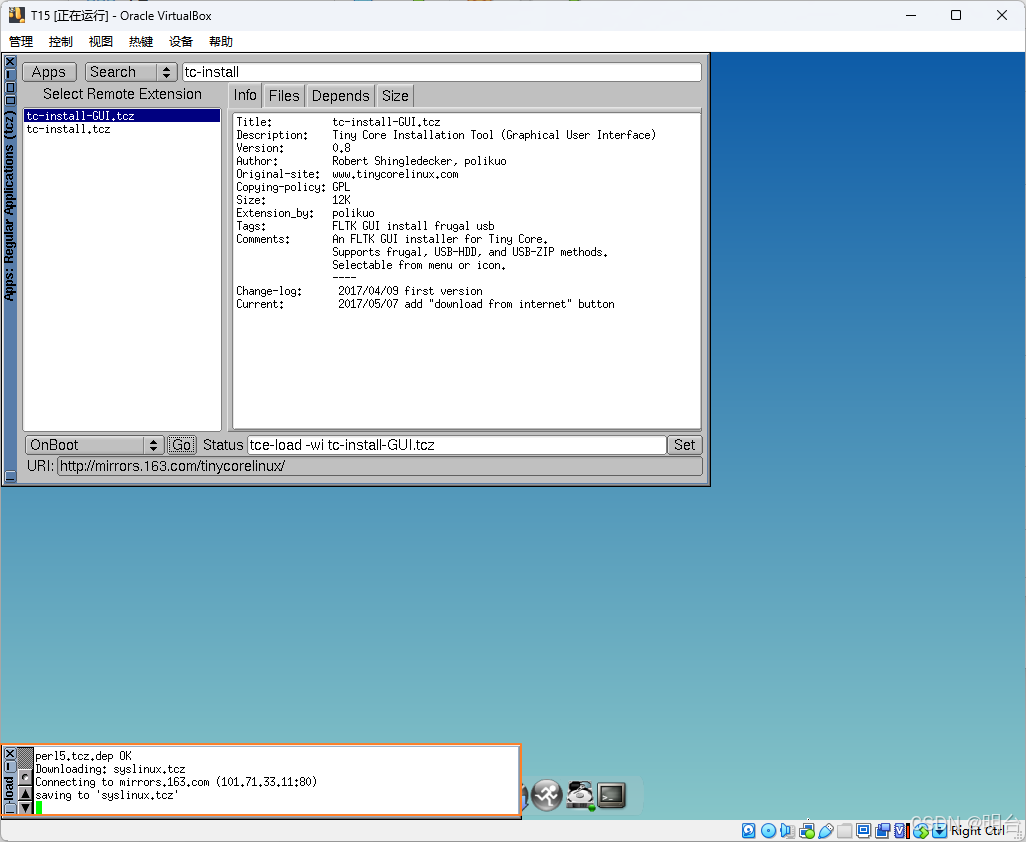The width and height of the screenshot is (1026, 842).
Task: Click VirtualBox display status icon
Action: [x=864, y=831]
